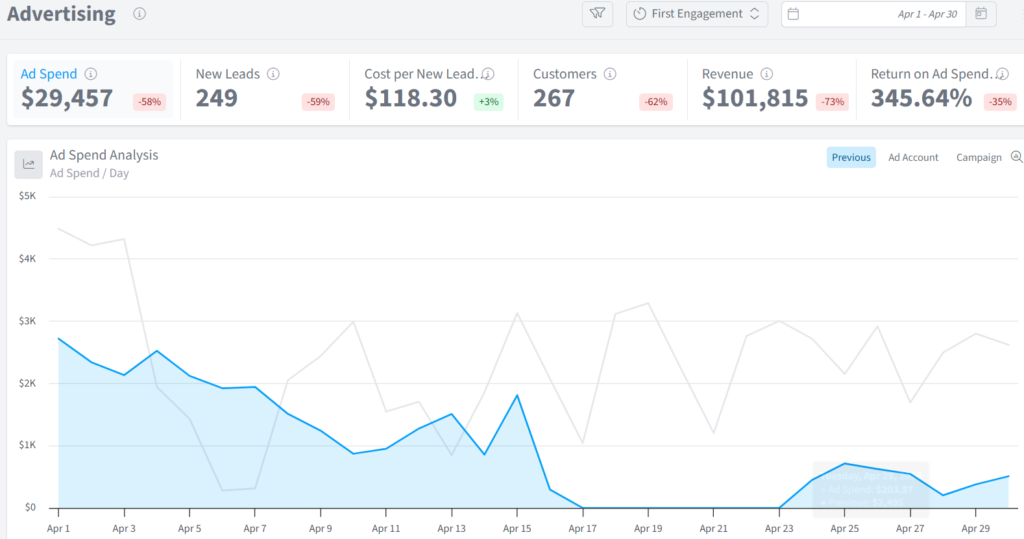Switch breakdown to Campaign
Image resolution: width=1024 pixels, height=539 pixels.
click(978, 157)
